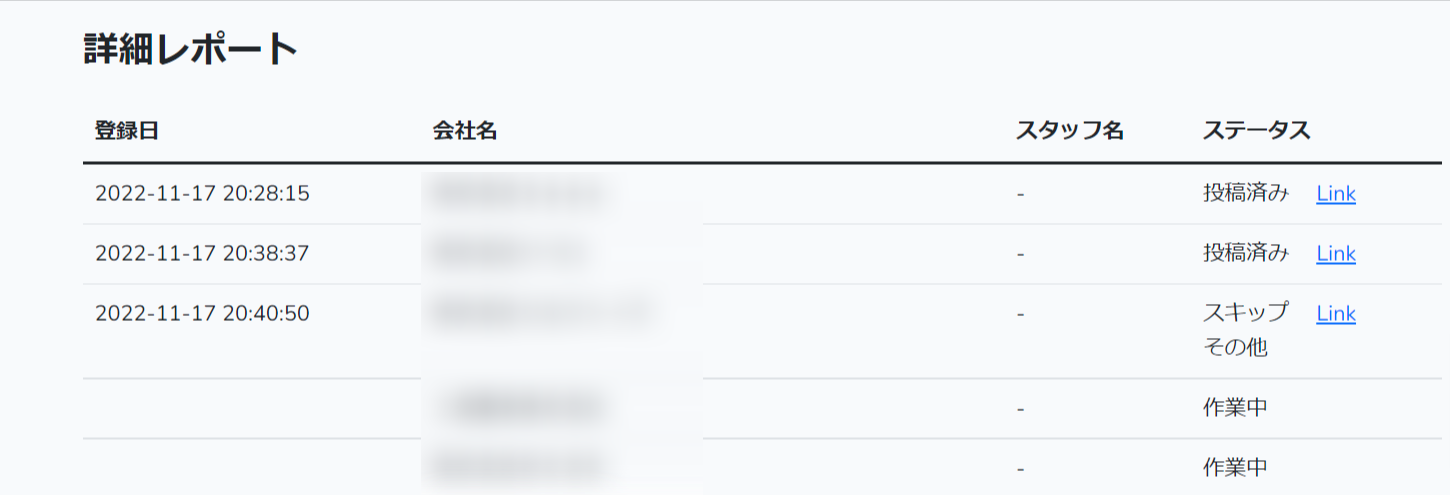1450x495 pixels.
Task: Open the Link beside the スキップ status
Action: tap(1335, 314)
